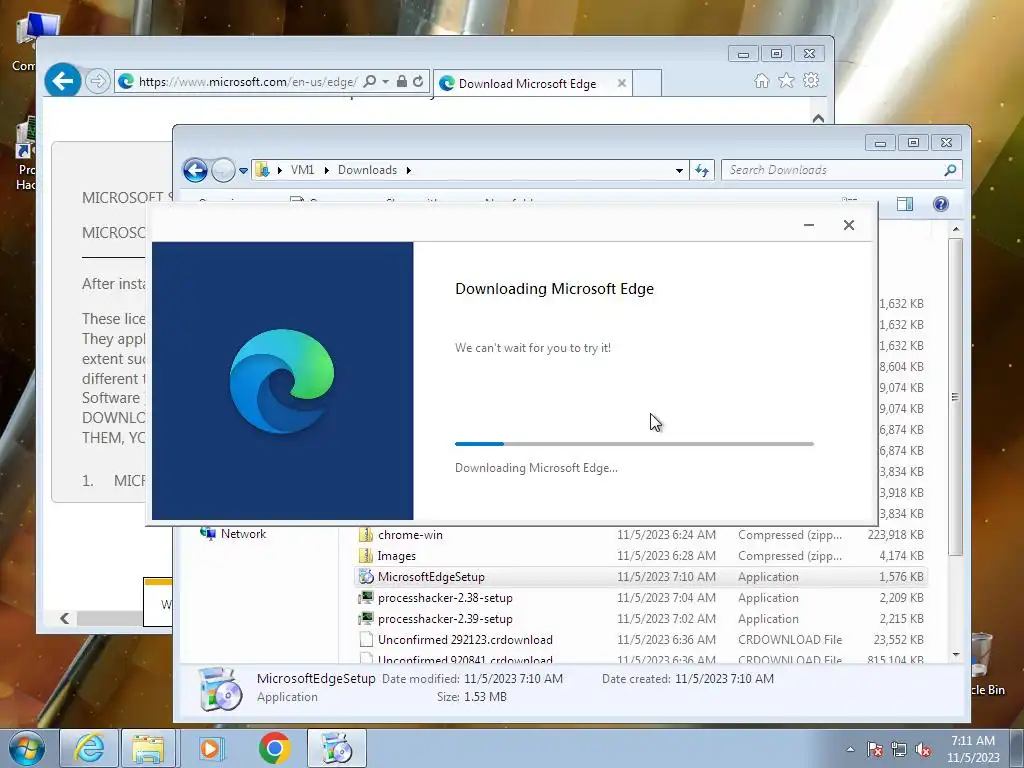Click Explorer refresh button

[x=702, y=170]
